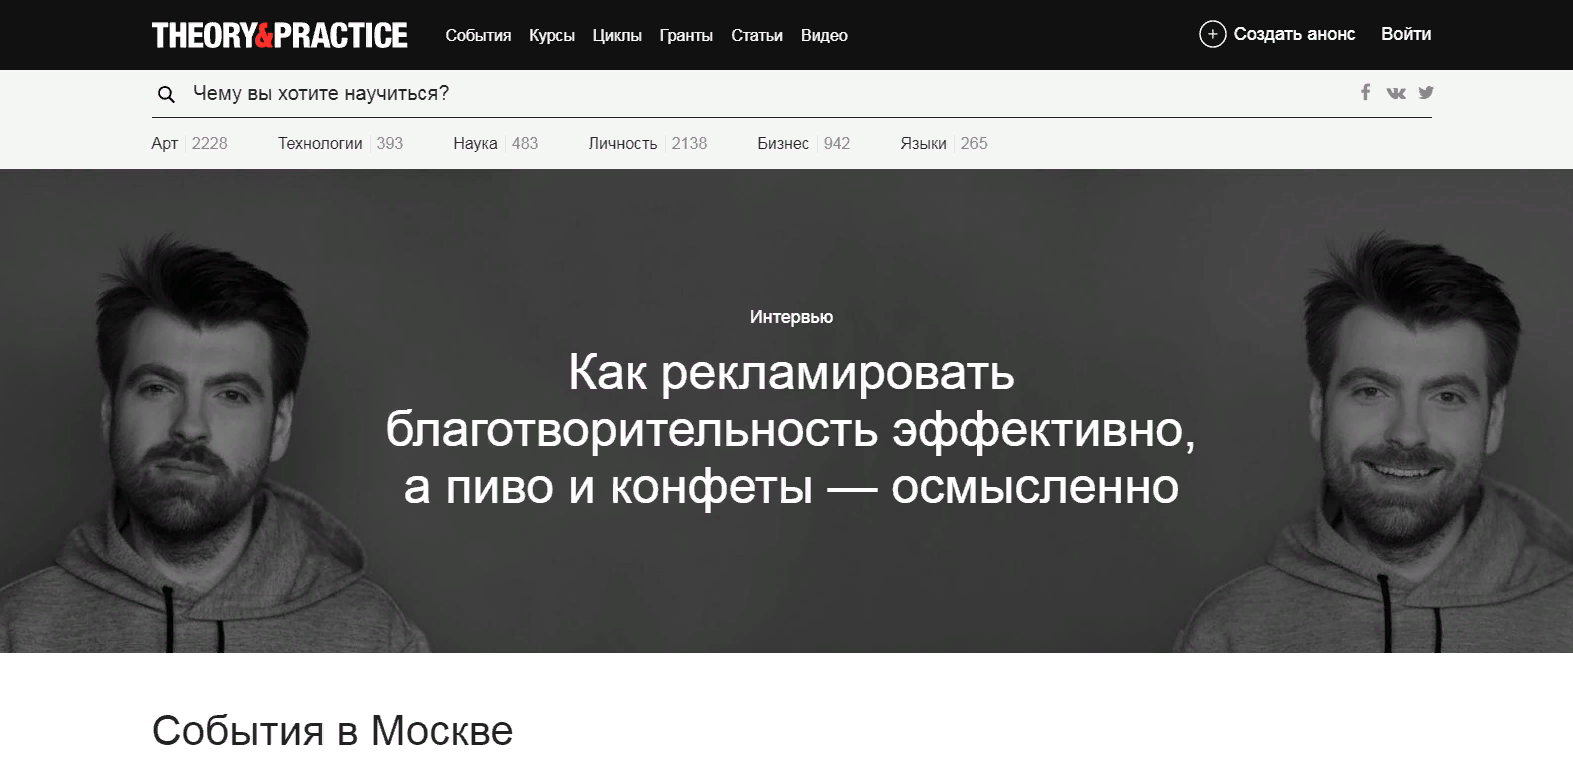
Task: Open the Видео section
Action: [824, 36]
